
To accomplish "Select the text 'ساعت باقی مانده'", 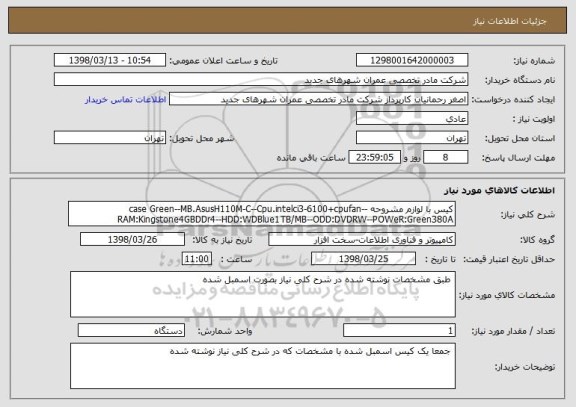I will 311,158.
